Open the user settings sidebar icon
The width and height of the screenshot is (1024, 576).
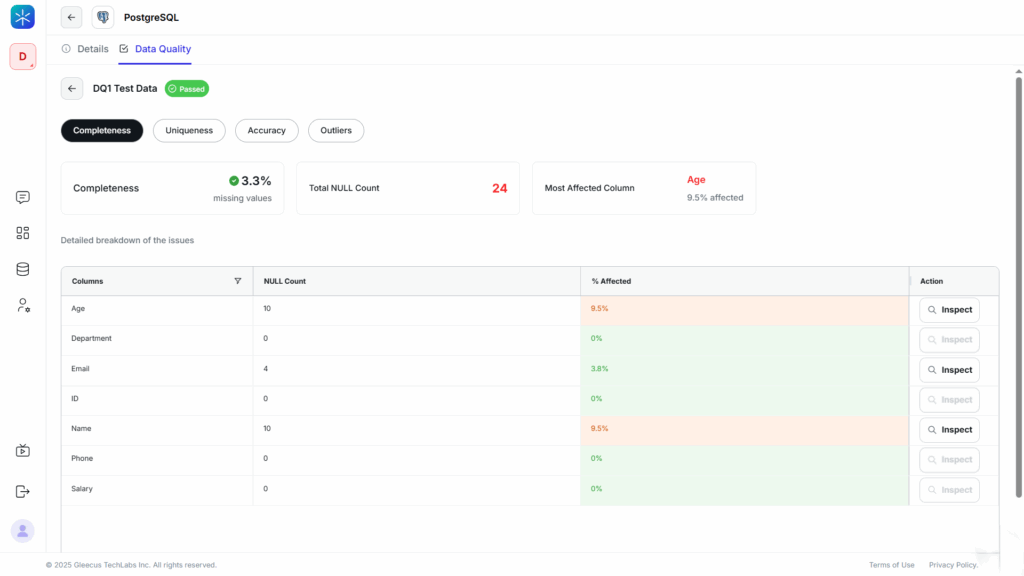(23, 305)
